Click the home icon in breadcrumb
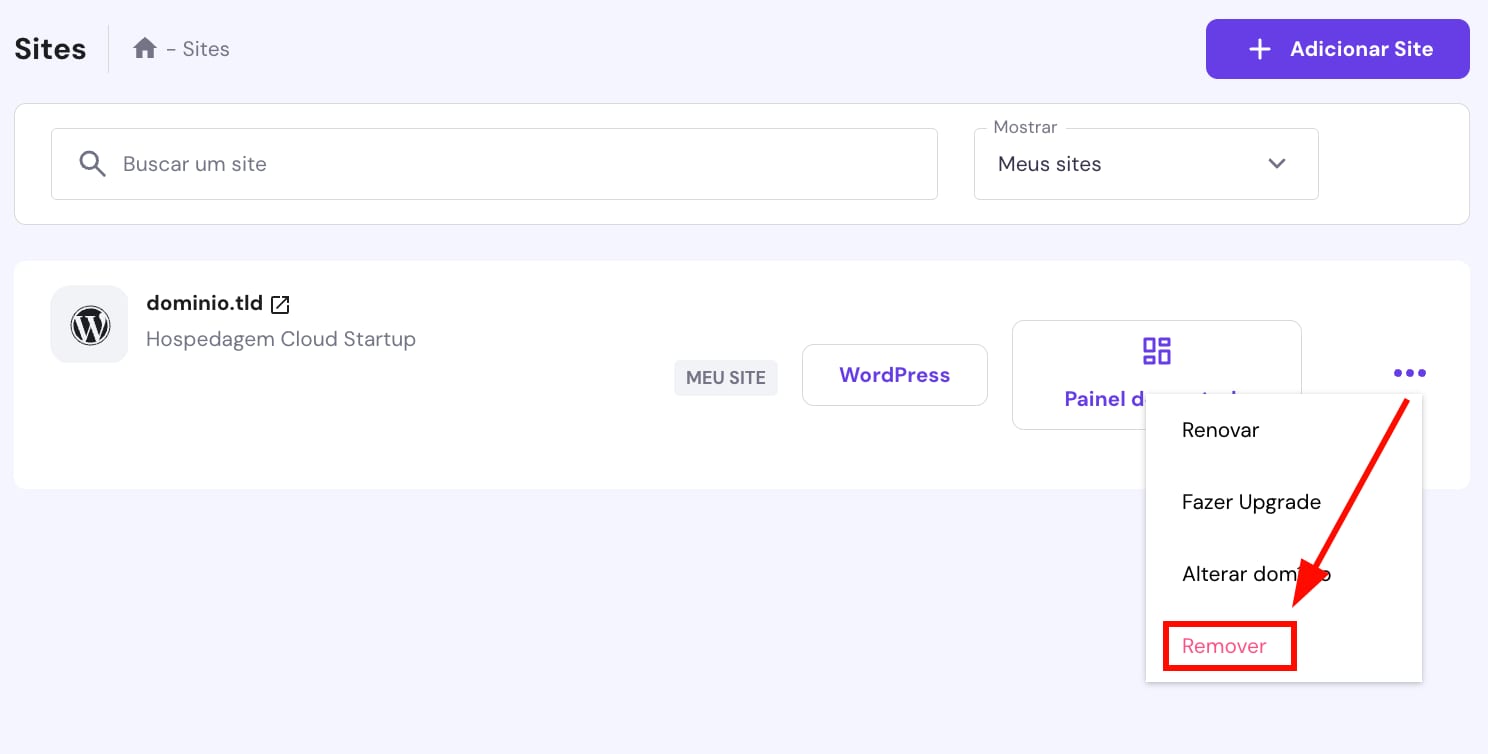The image size is (1488, 754). 145,49
